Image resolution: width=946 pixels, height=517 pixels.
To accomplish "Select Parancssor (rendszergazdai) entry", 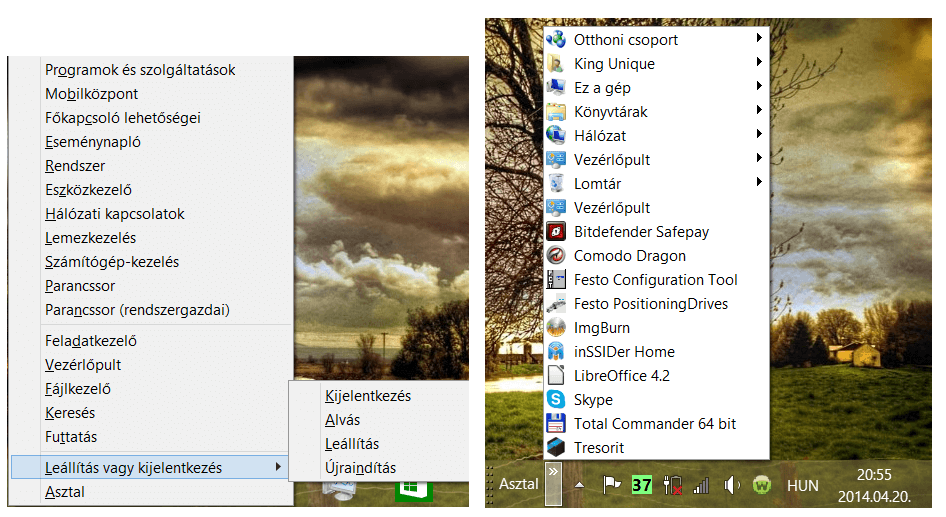I will [137, 310].
